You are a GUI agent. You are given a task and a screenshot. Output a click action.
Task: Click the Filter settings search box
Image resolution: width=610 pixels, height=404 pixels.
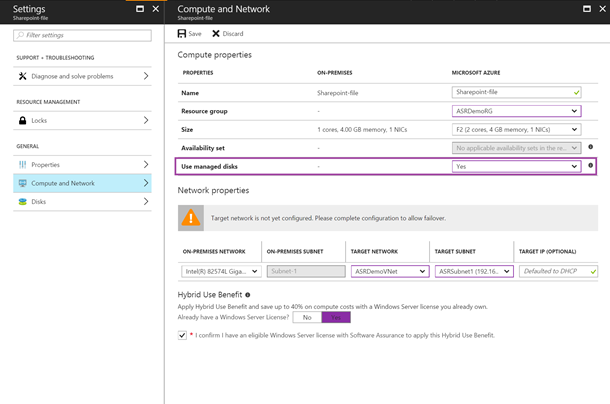tap(82, 35)
